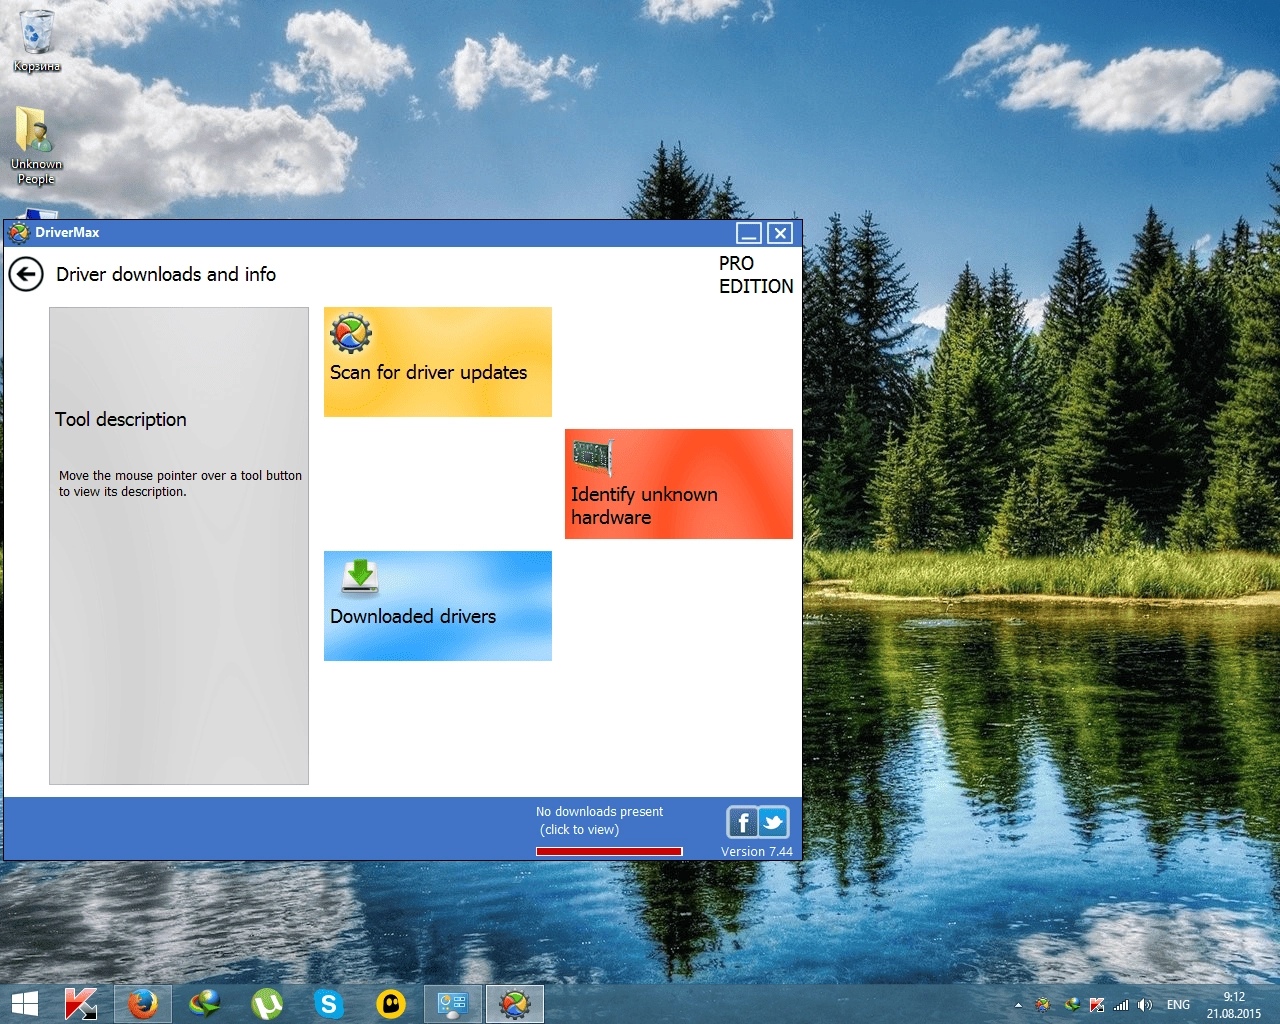This screenshot has width=1280, height=1024.
Task: Click the network signal tray icon
Action: click(x=1121, y=1005)
